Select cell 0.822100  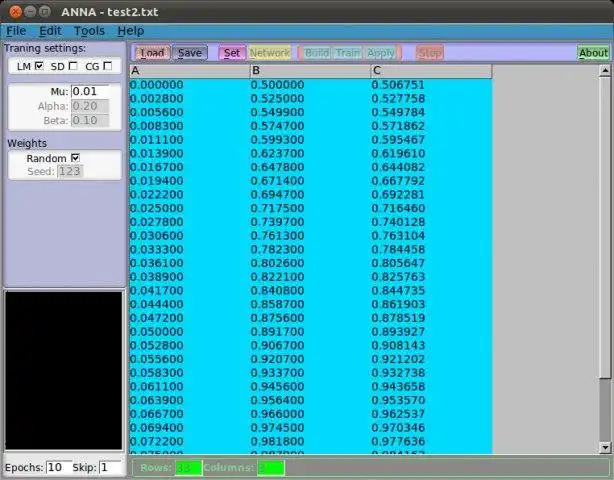pos(277,277)
